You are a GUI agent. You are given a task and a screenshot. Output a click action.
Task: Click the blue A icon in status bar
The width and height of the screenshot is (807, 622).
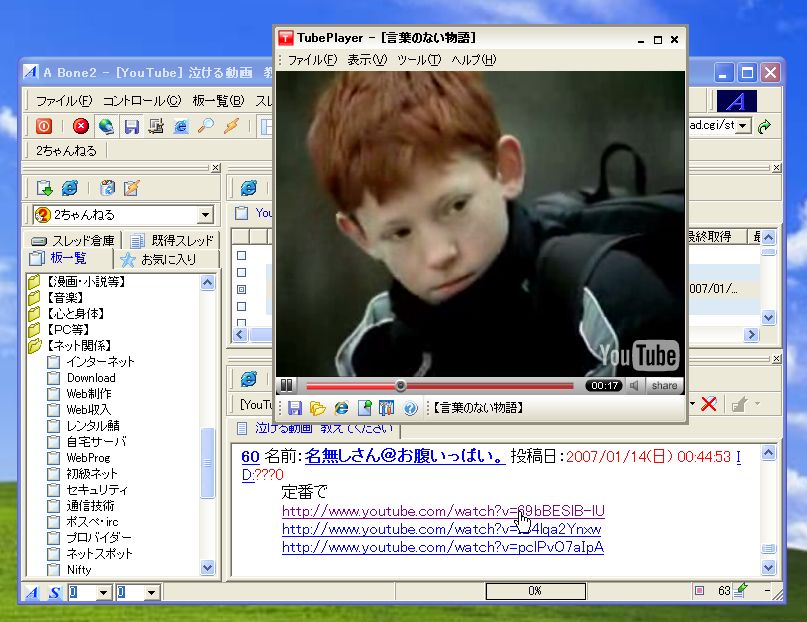coord(31,593)
